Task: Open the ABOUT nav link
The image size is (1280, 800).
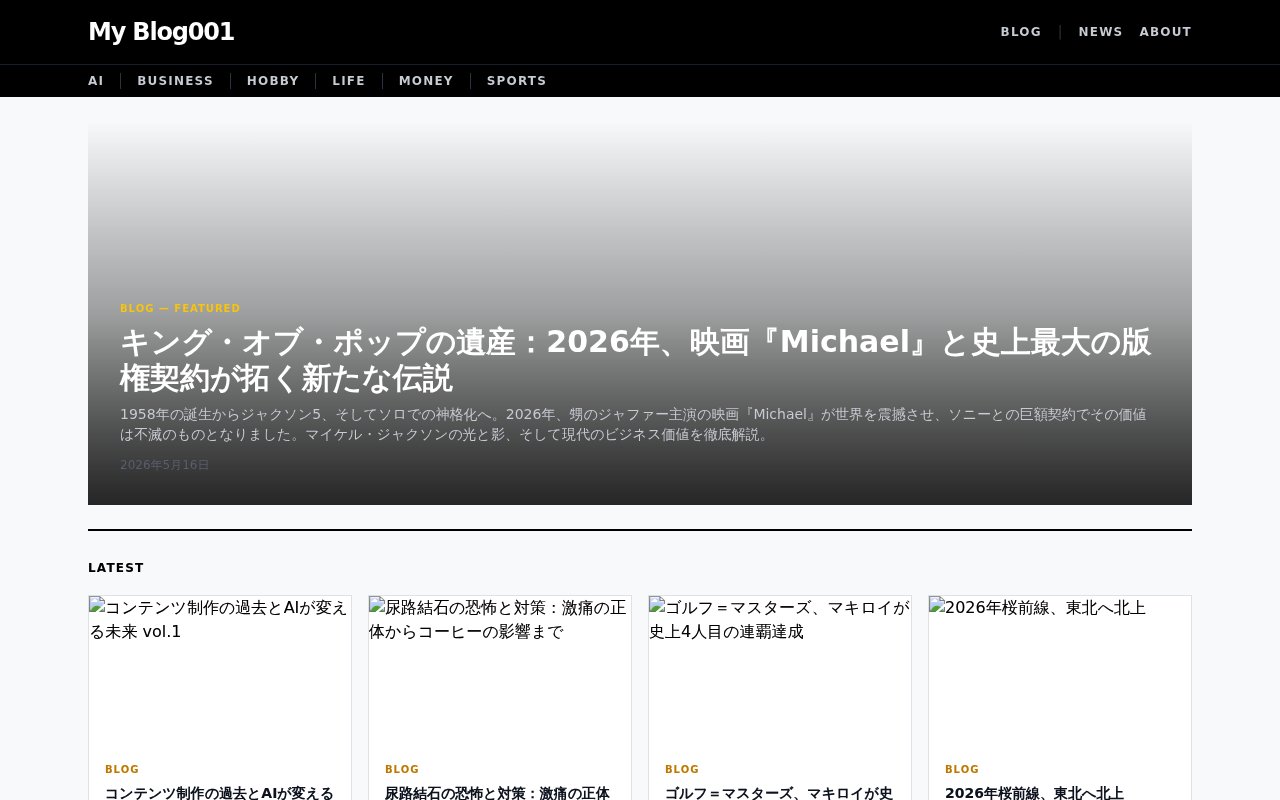Action: [1165, 32]
